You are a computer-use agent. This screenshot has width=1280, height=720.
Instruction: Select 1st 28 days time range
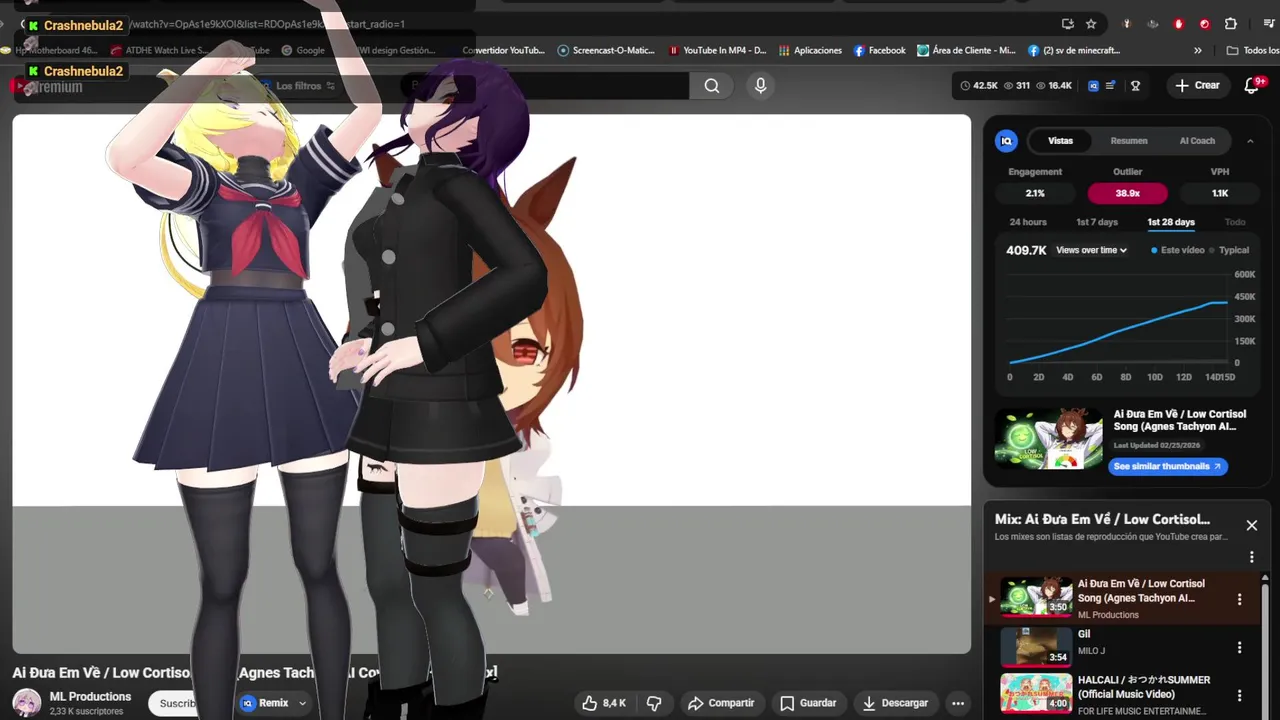tap(1171, 222)
